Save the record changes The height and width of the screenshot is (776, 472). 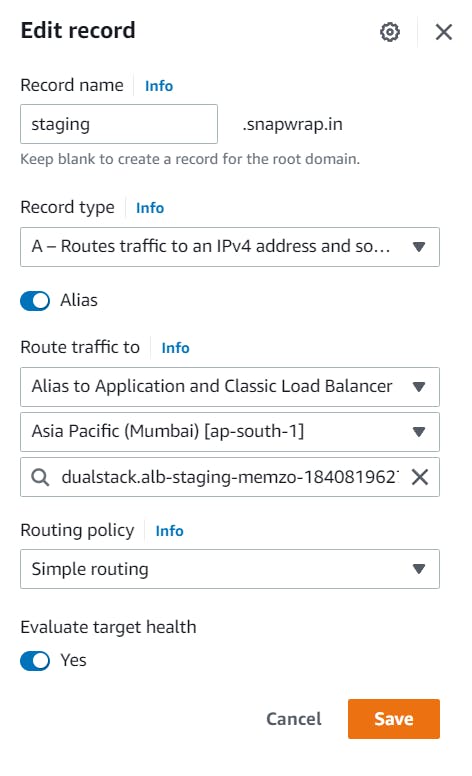(x=393, y=719)
